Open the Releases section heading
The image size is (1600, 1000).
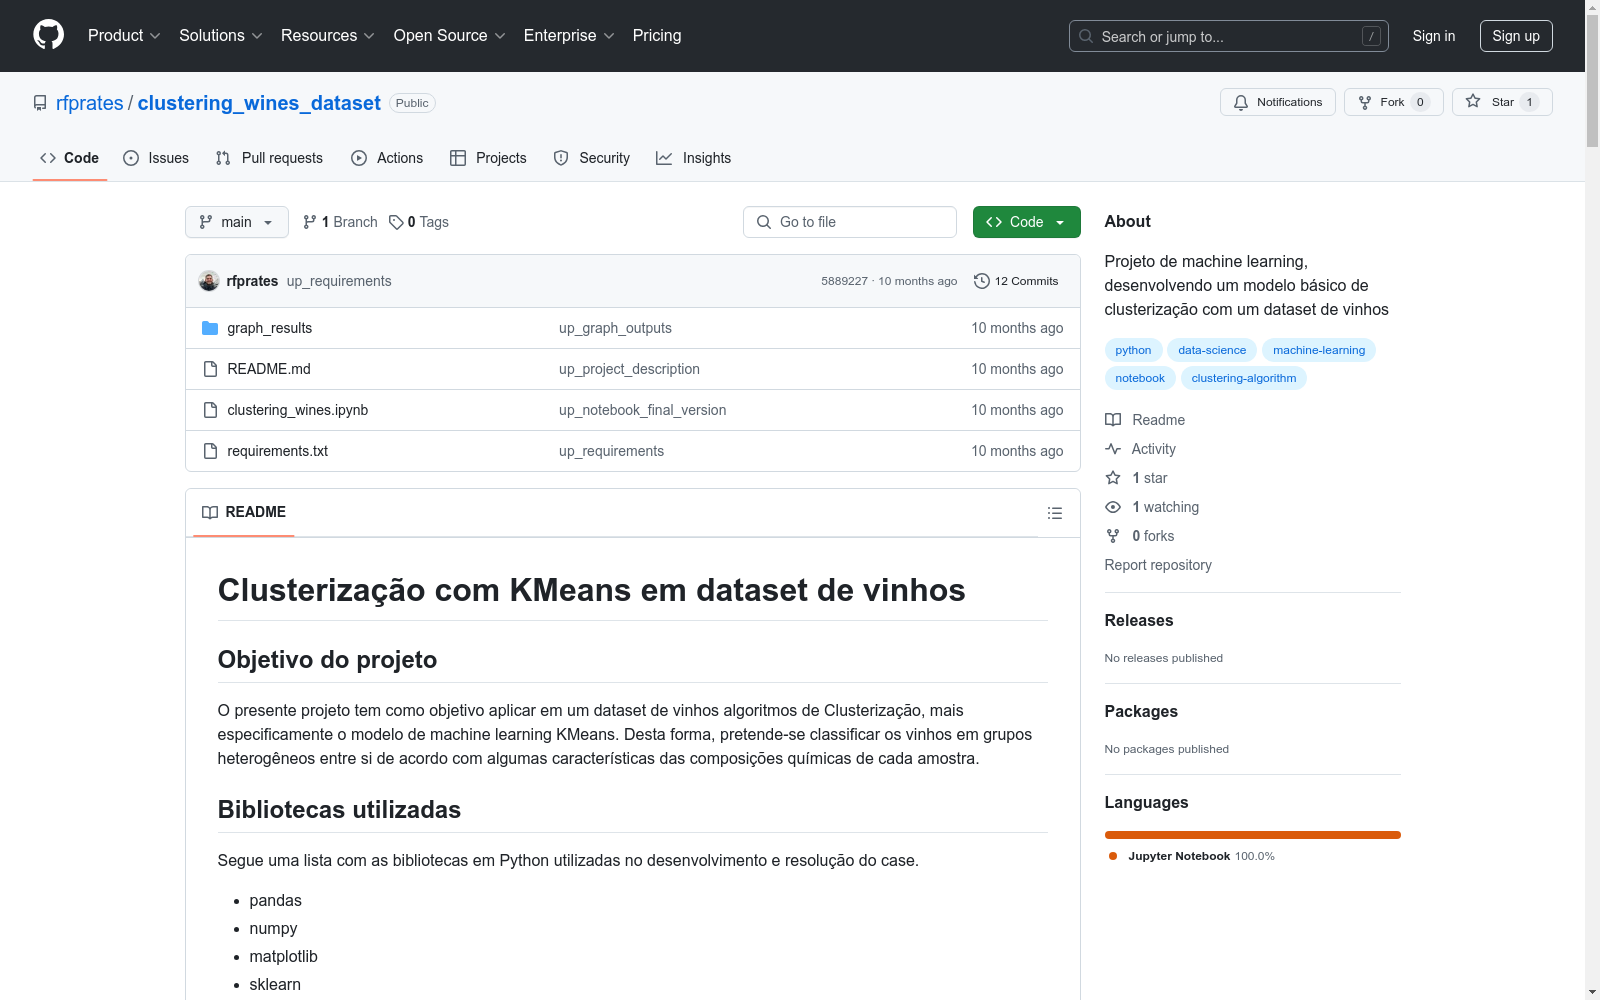(x=1139, y=620)
